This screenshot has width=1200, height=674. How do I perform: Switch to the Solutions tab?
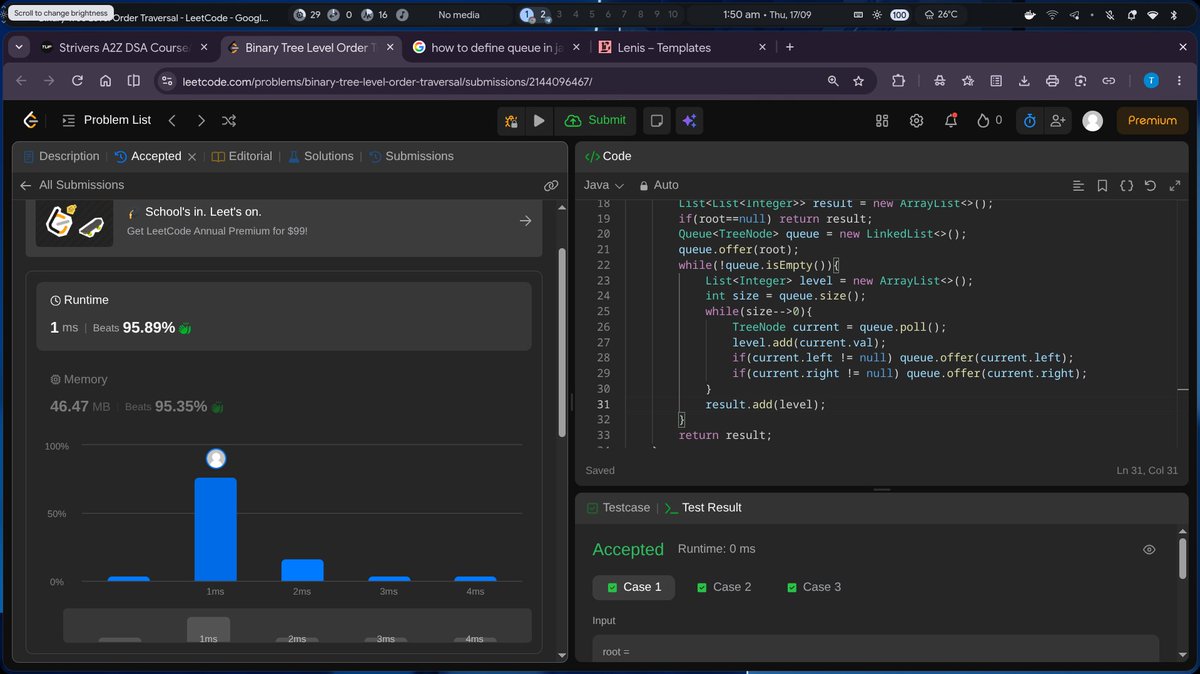coord(321,156)
